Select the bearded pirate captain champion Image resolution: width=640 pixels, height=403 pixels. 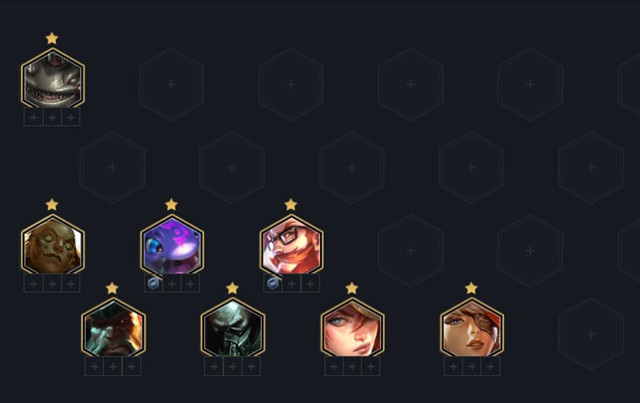click(113, 329)
